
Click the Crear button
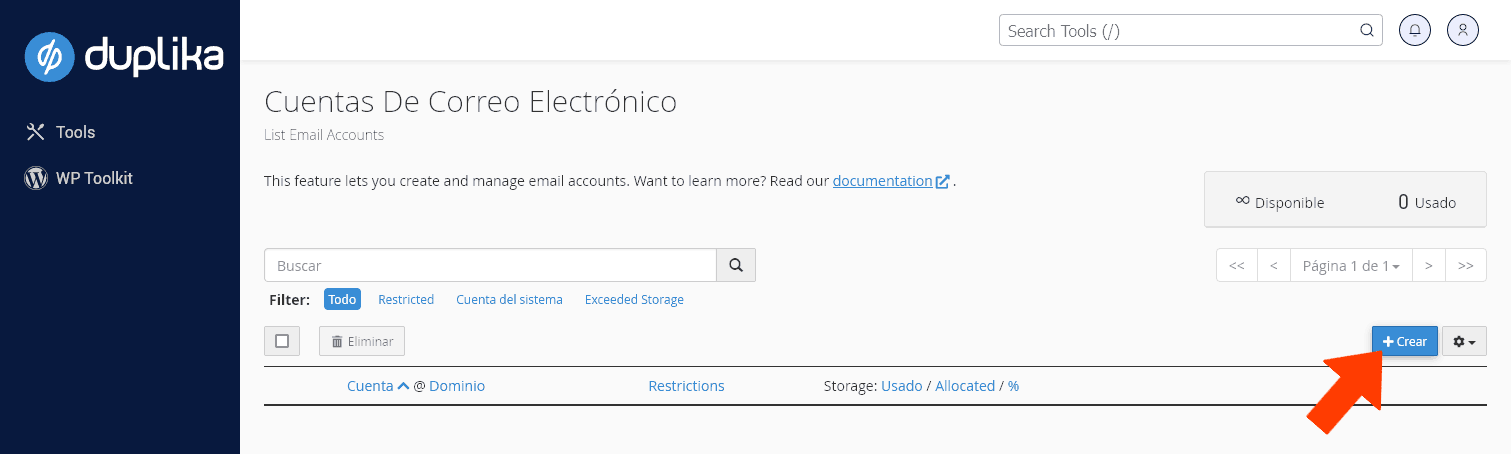[x=1404, y=341]
